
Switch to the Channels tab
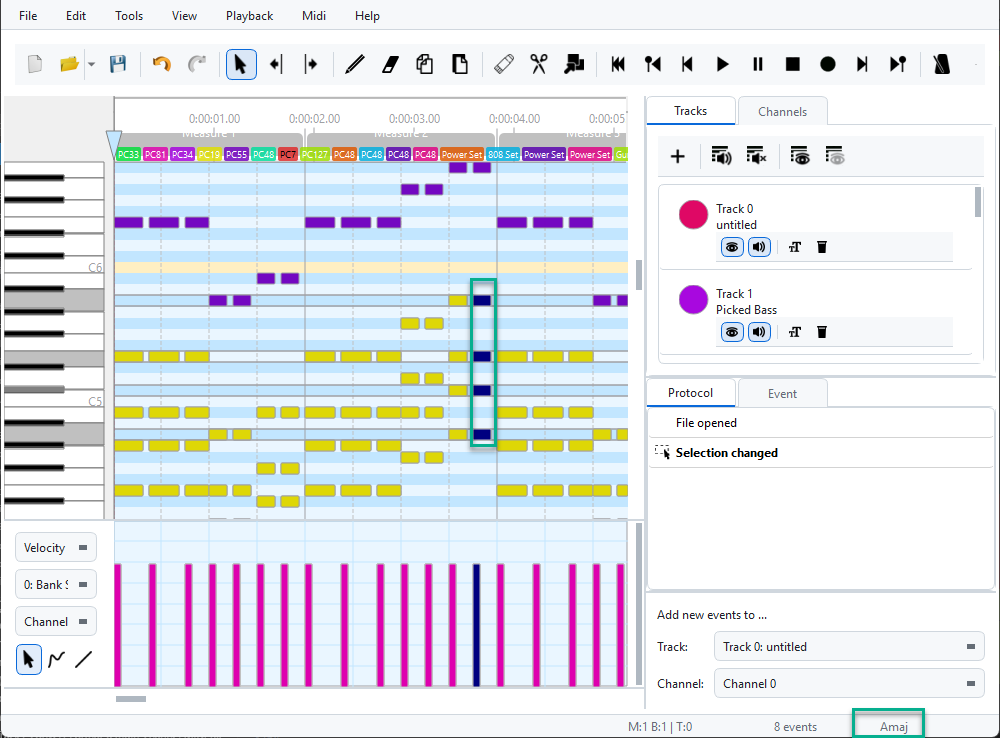pos(782,111)
